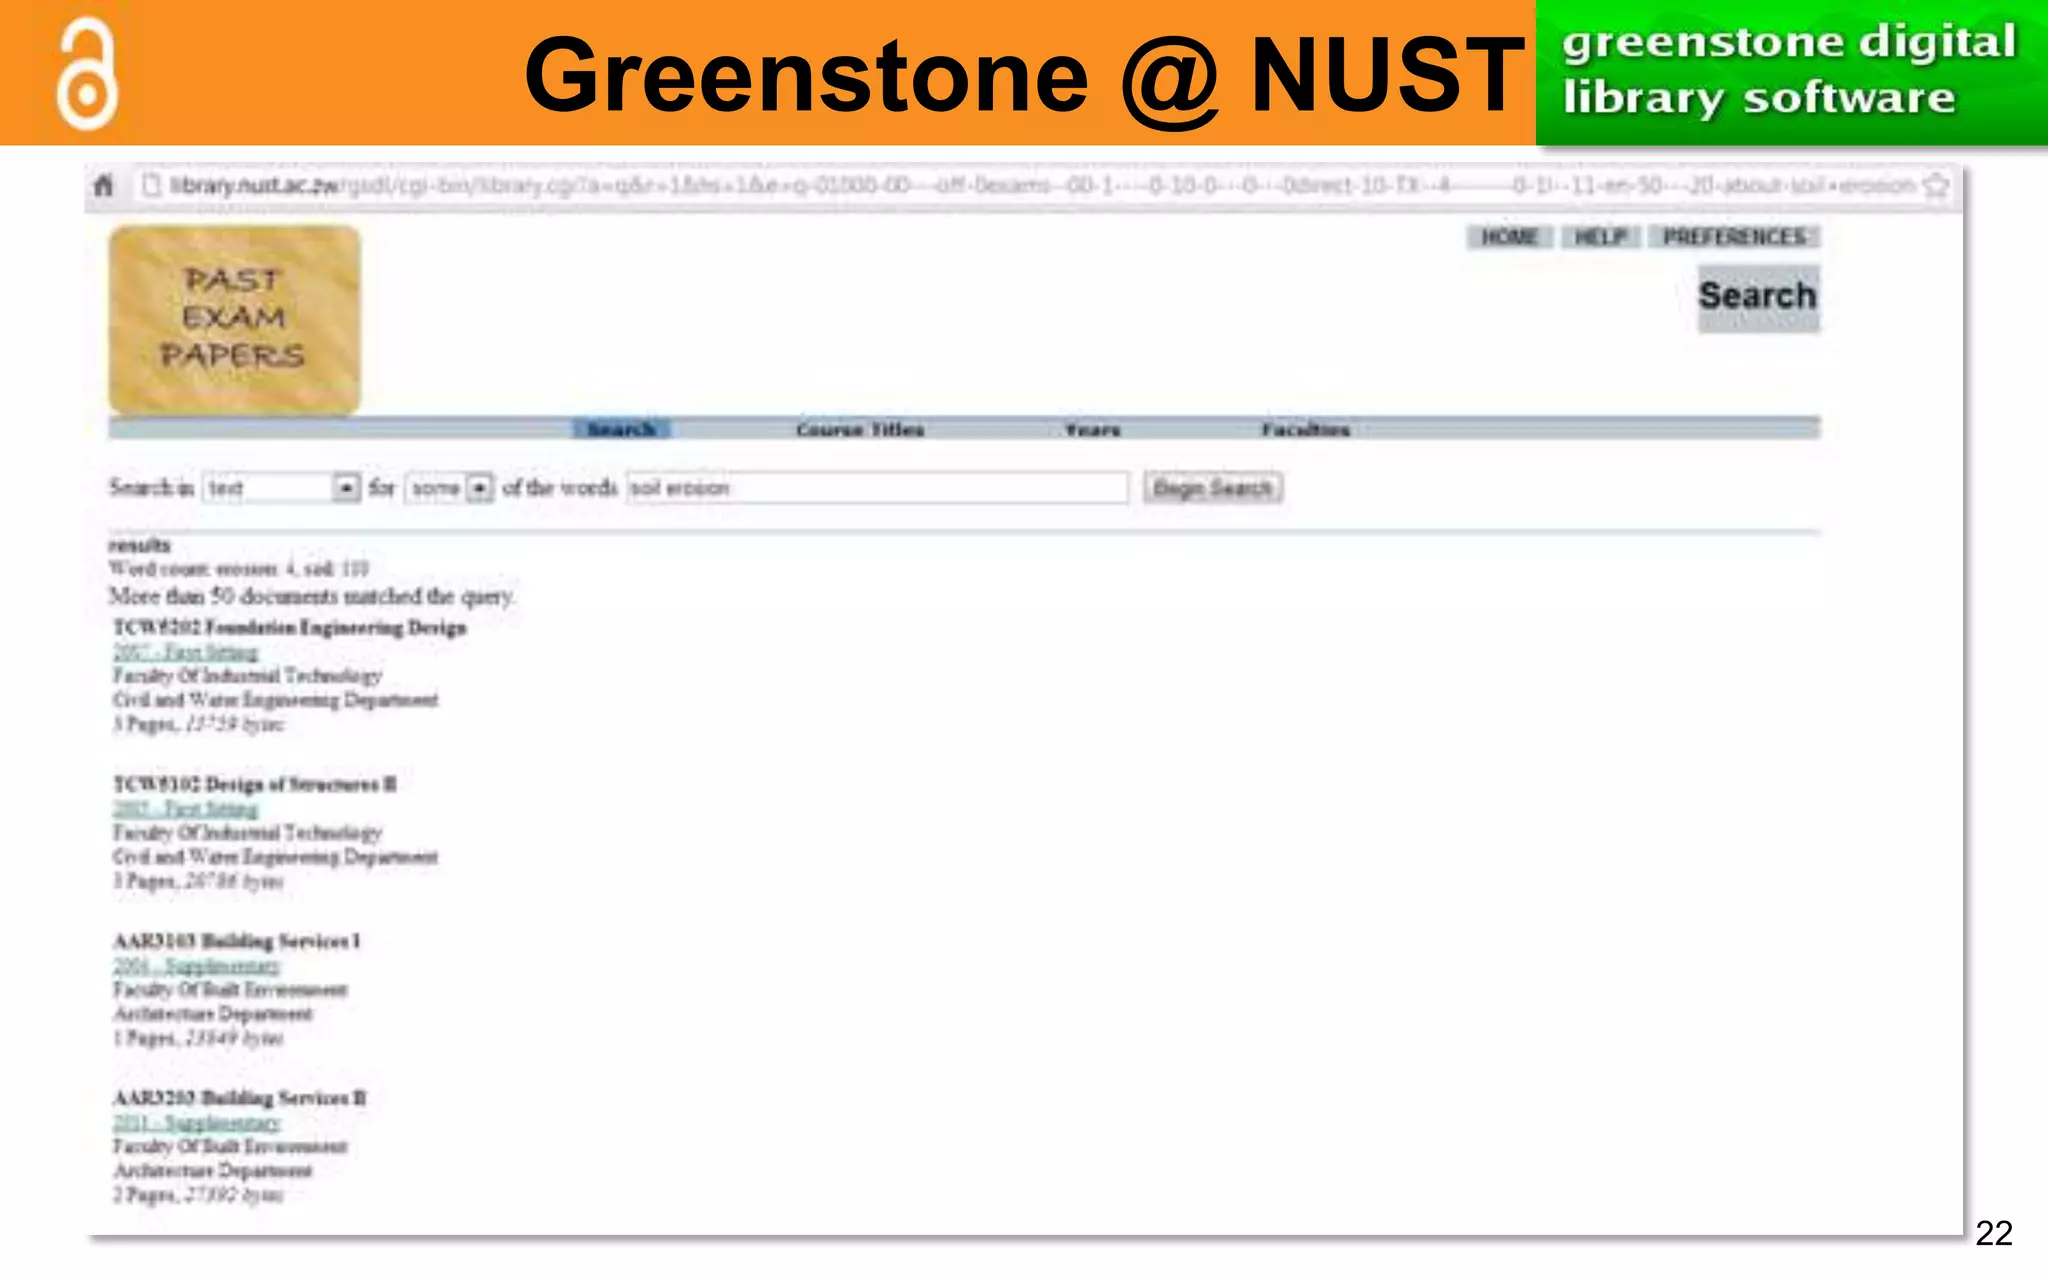
Task: Switch to the Course Titles tab
Action: (x=860, y=429)
